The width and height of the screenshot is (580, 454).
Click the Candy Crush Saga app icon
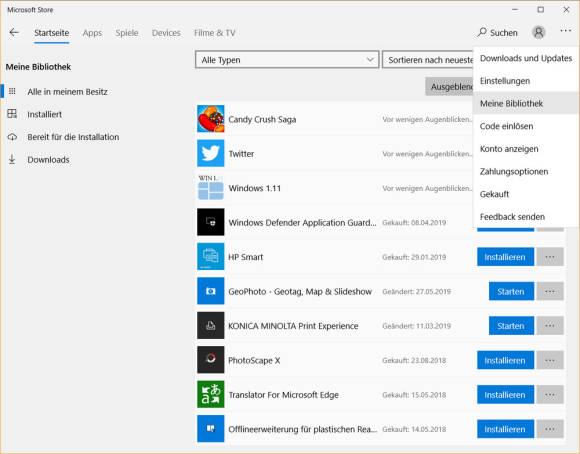(210, 119)
